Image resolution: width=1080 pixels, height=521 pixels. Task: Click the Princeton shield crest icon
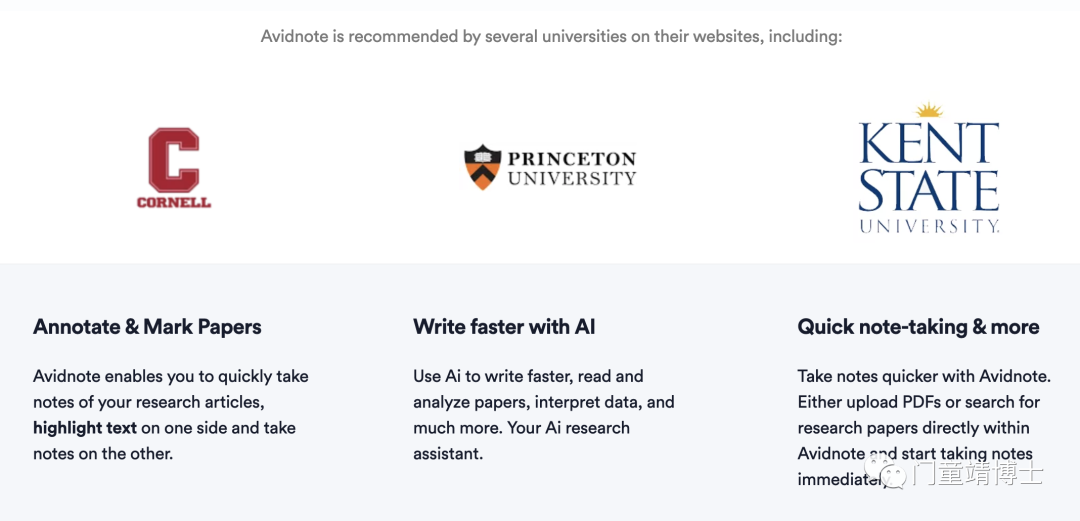coord(481,167)
